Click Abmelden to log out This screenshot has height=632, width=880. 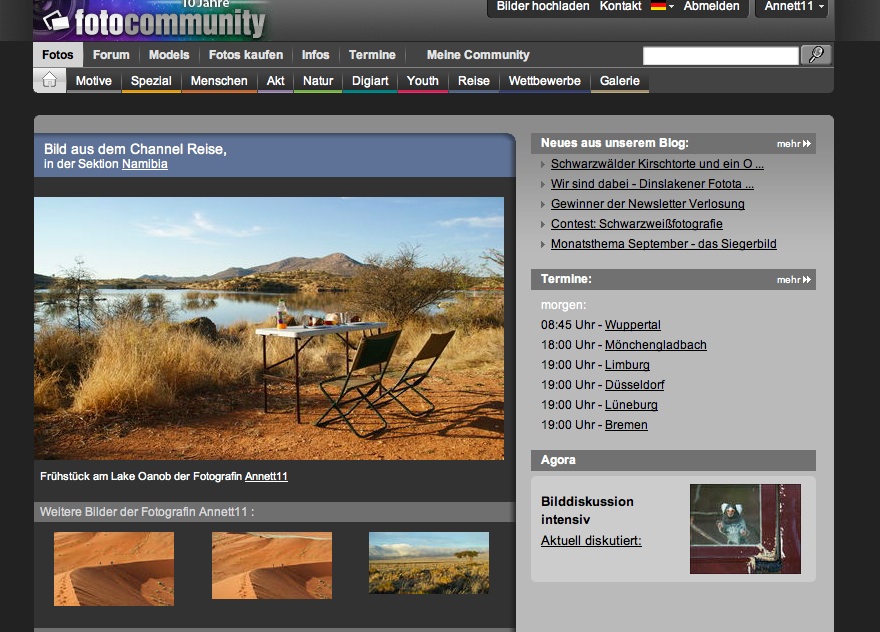711,6
